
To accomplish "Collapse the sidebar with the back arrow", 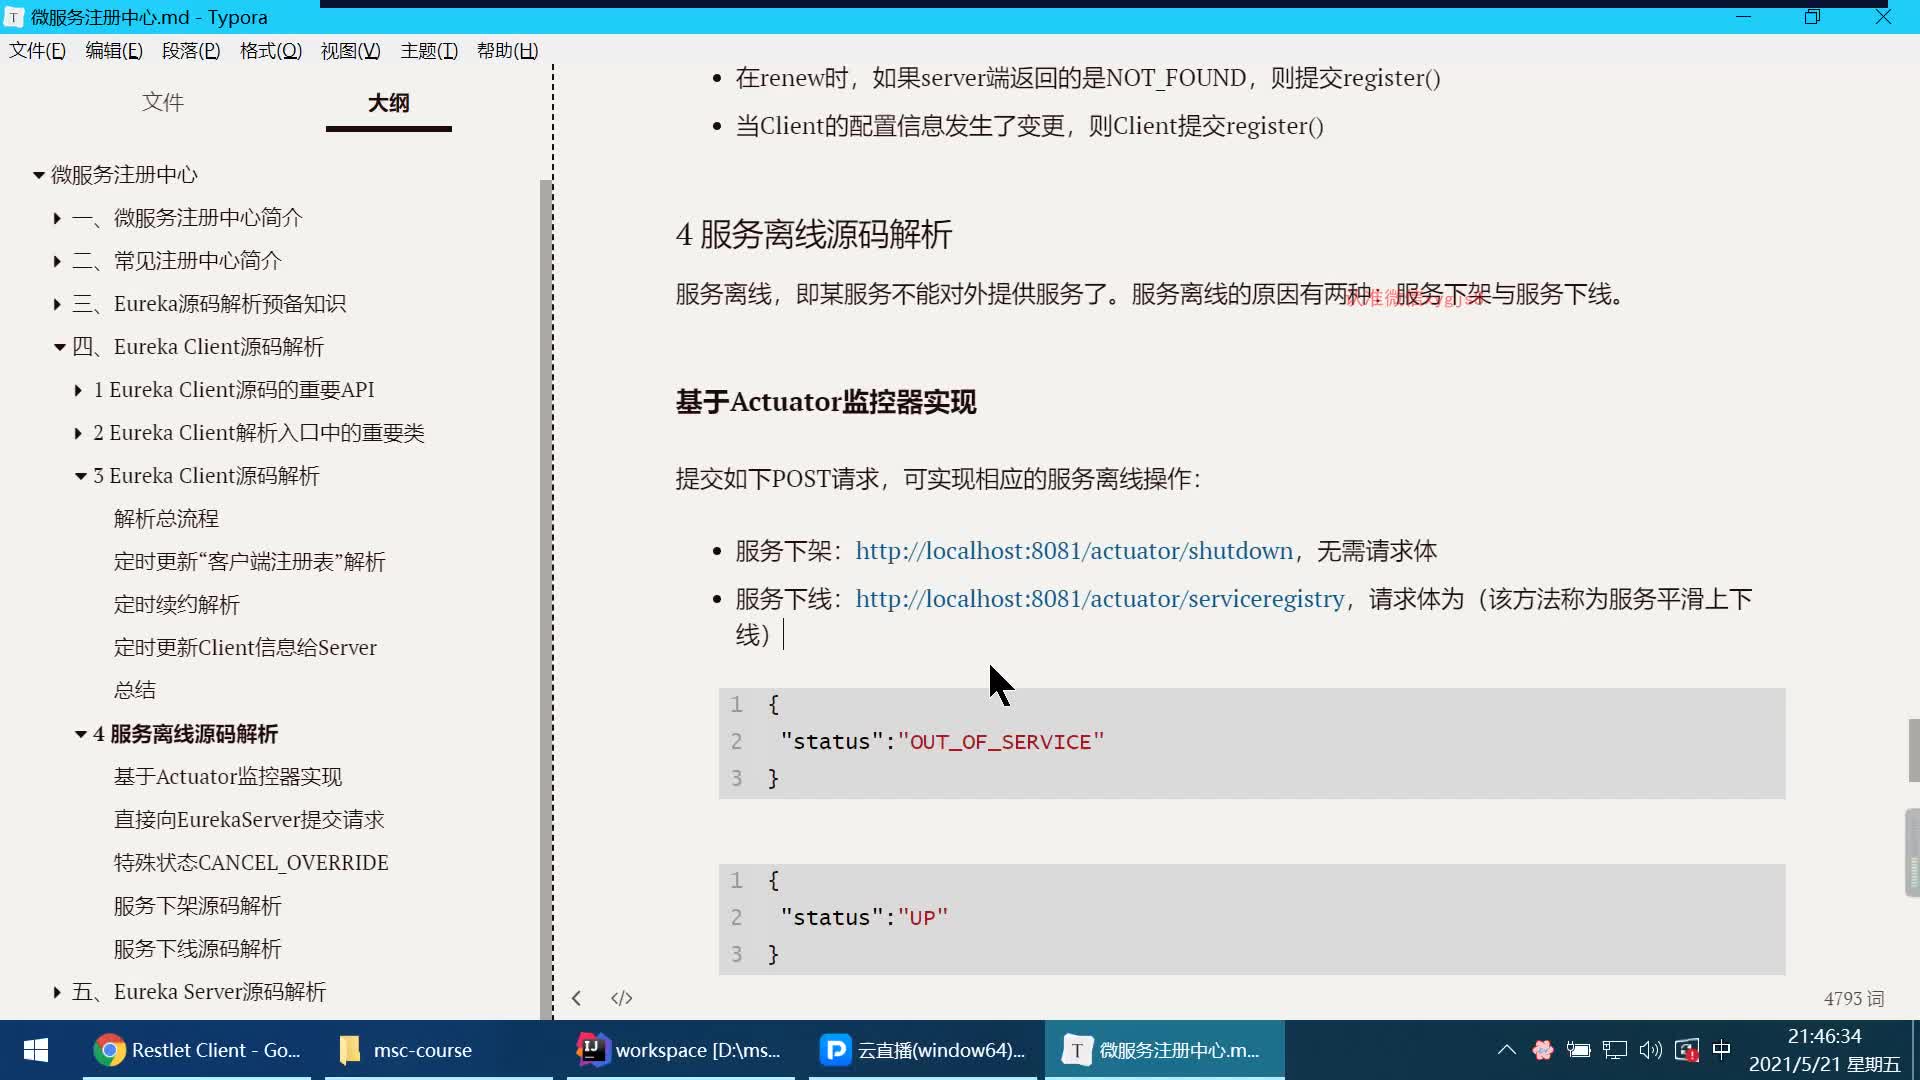I will pyautogui.click(x=577, y=997).
